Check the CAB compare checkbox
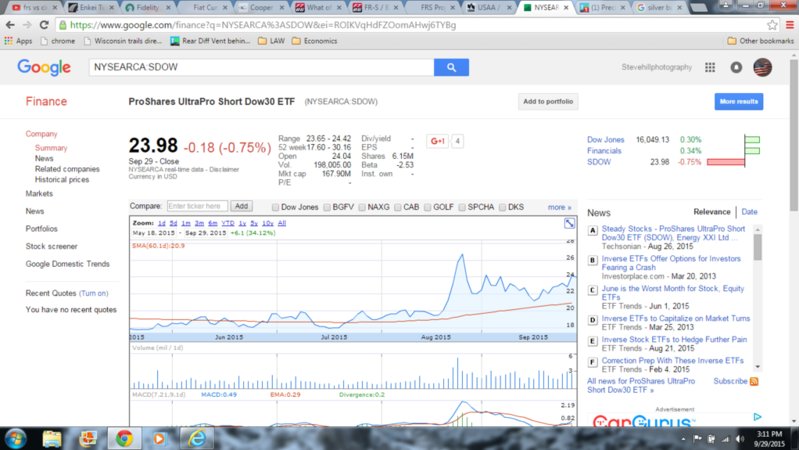This screenshot has height=450, width=799. [397, 207]
